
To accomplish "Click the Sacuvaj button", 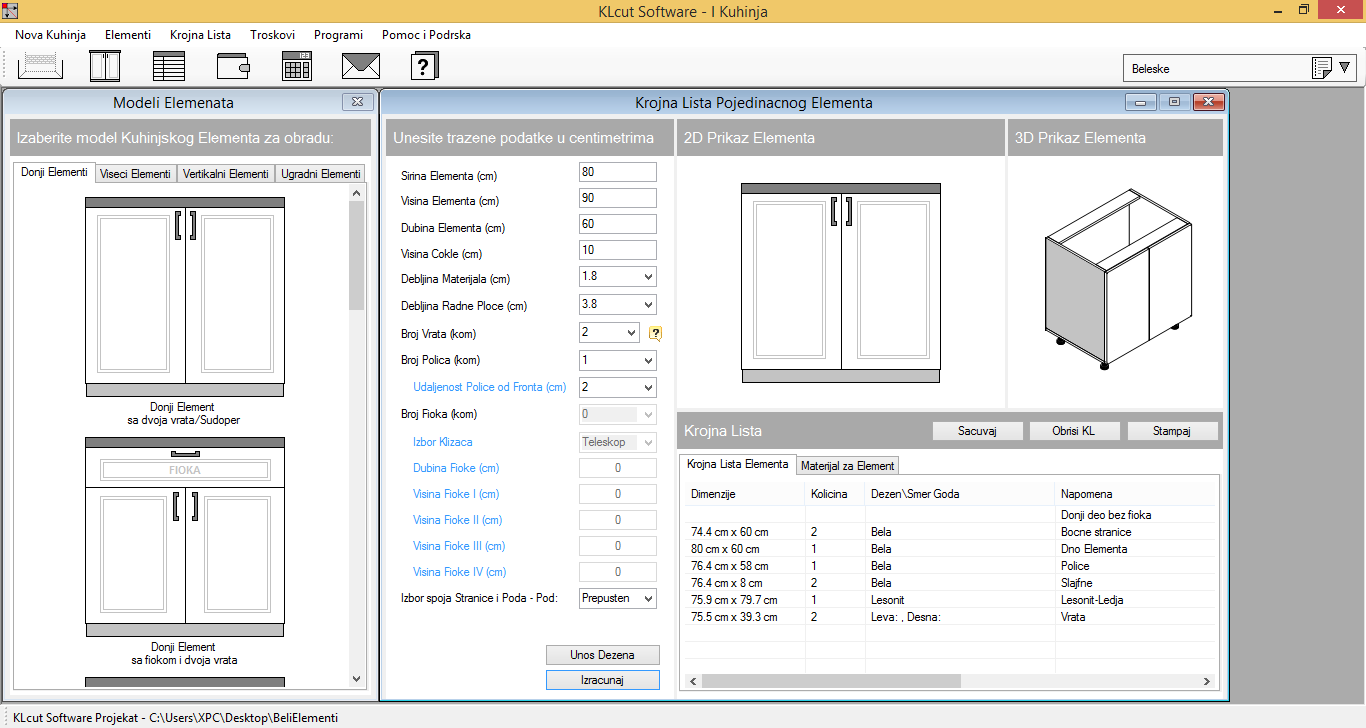I will point(978,431).
